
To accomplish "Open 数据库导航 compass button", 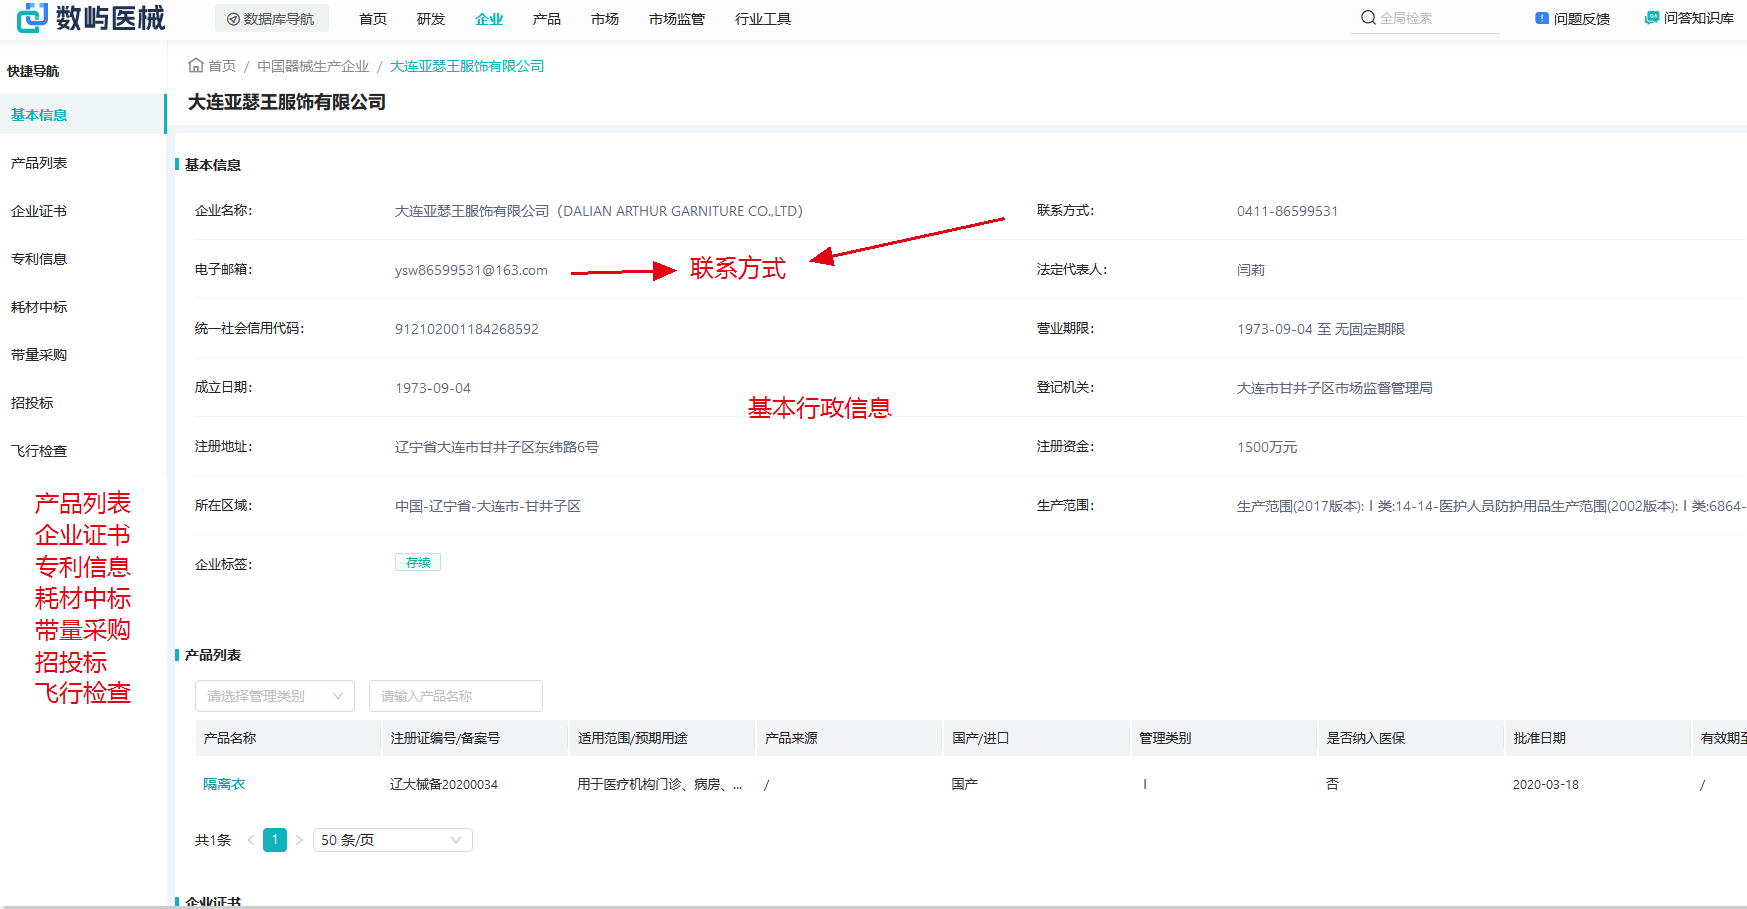I will point(271,19).
